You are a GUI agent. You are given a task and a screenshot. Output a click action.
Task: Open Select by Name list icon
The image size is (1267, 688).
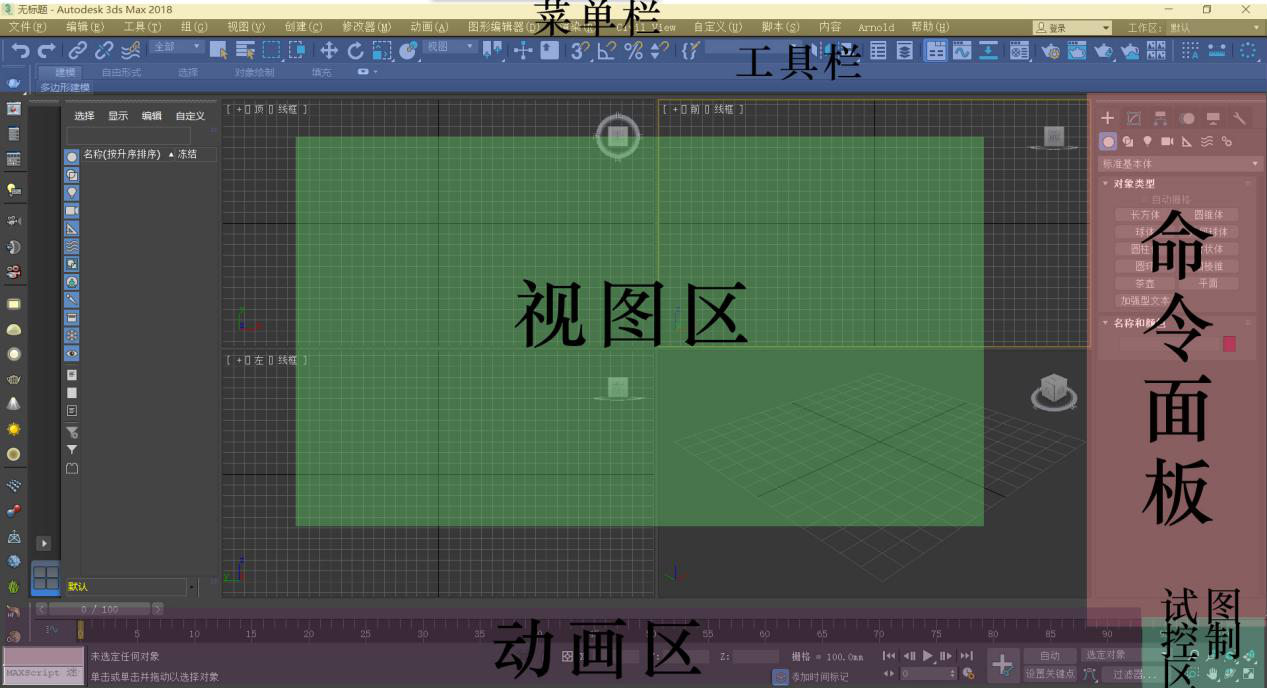(x=245, y=50)
